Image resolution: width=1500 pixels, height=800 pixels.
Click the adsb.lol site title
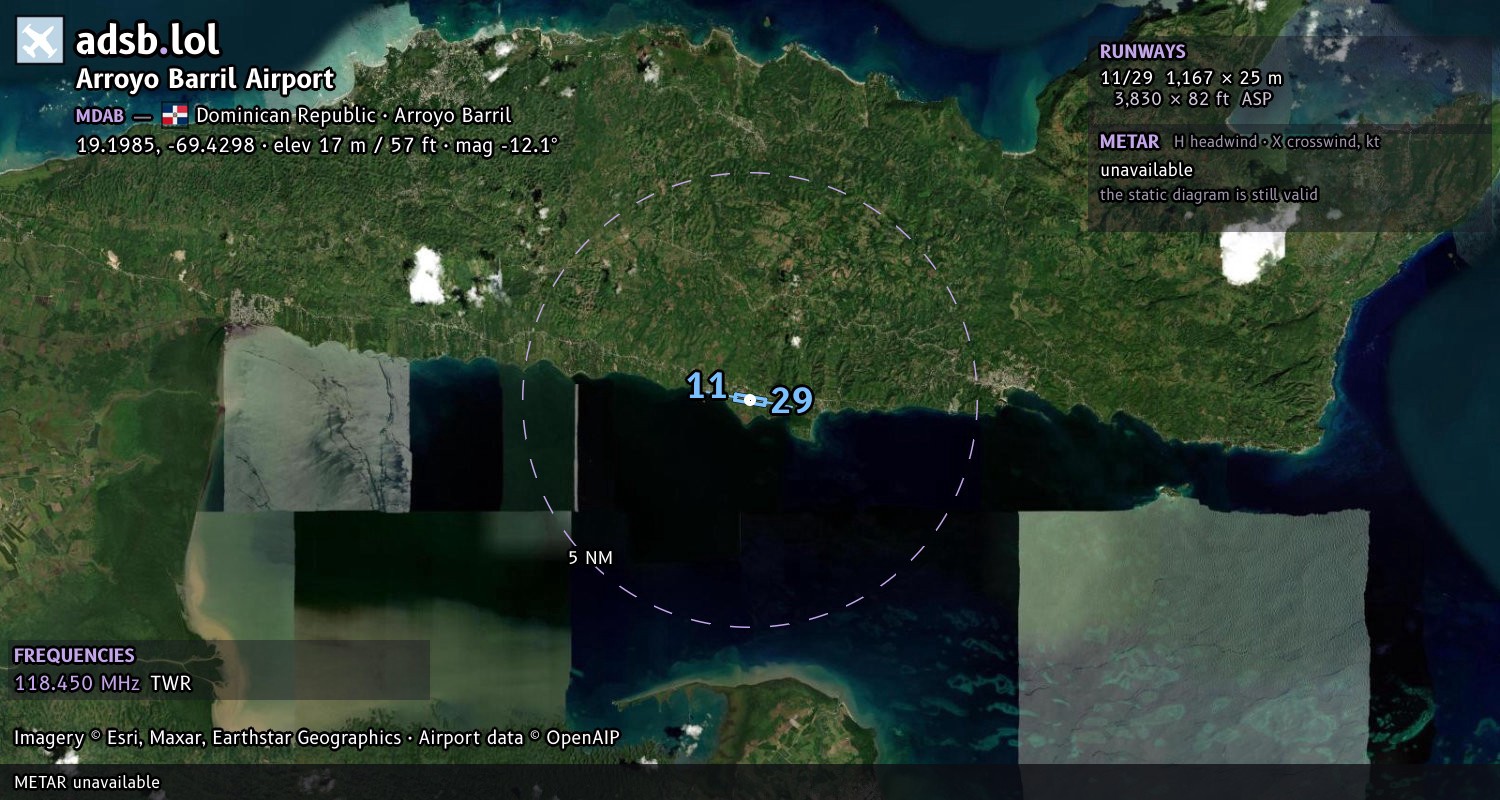[148, 40]
